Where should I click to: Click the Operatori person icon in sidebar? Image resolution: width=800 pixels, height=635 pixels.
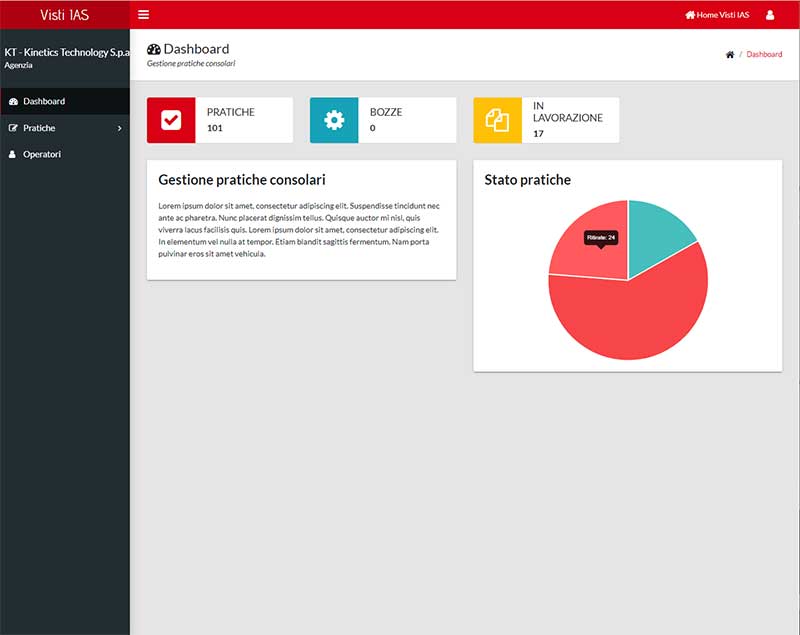12,154
